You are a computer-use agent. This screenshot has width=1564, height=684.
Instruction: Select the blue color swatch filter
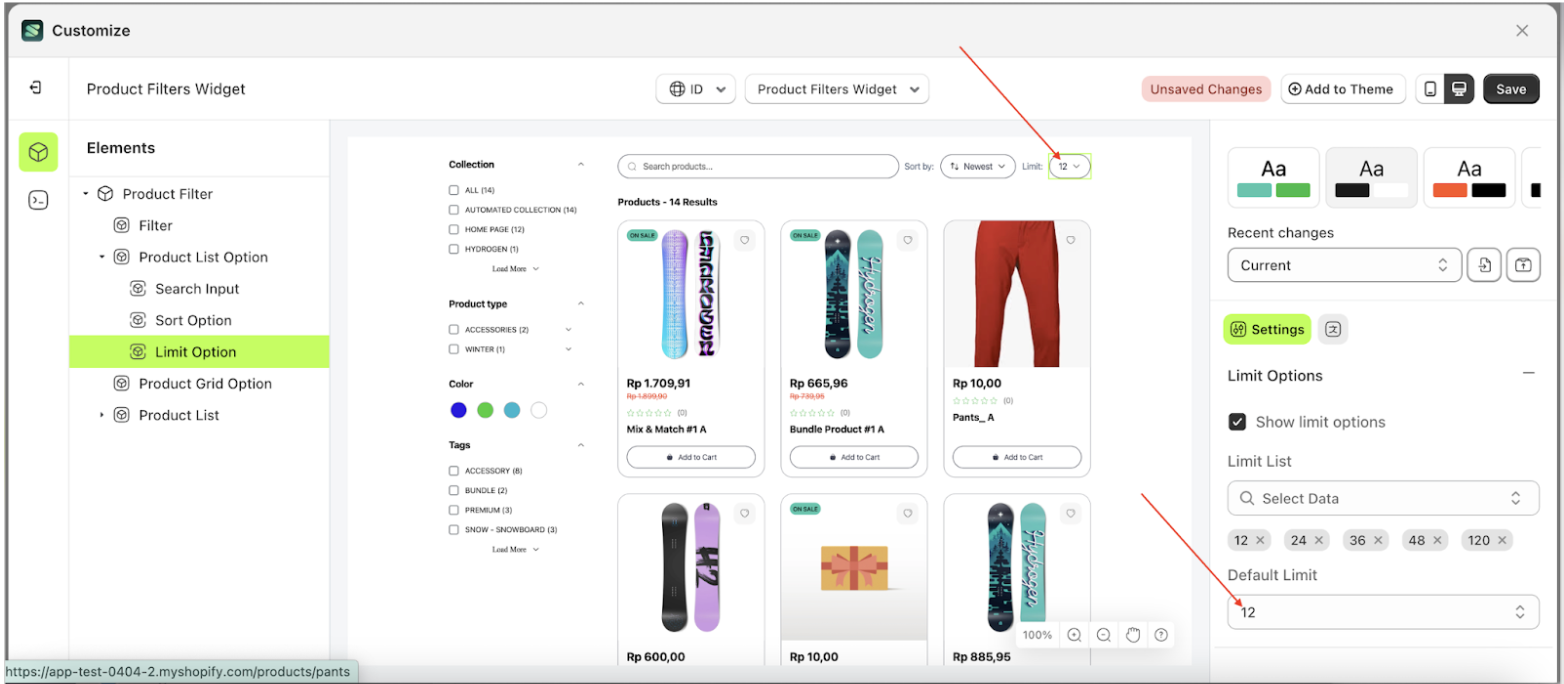click(458, 410)
